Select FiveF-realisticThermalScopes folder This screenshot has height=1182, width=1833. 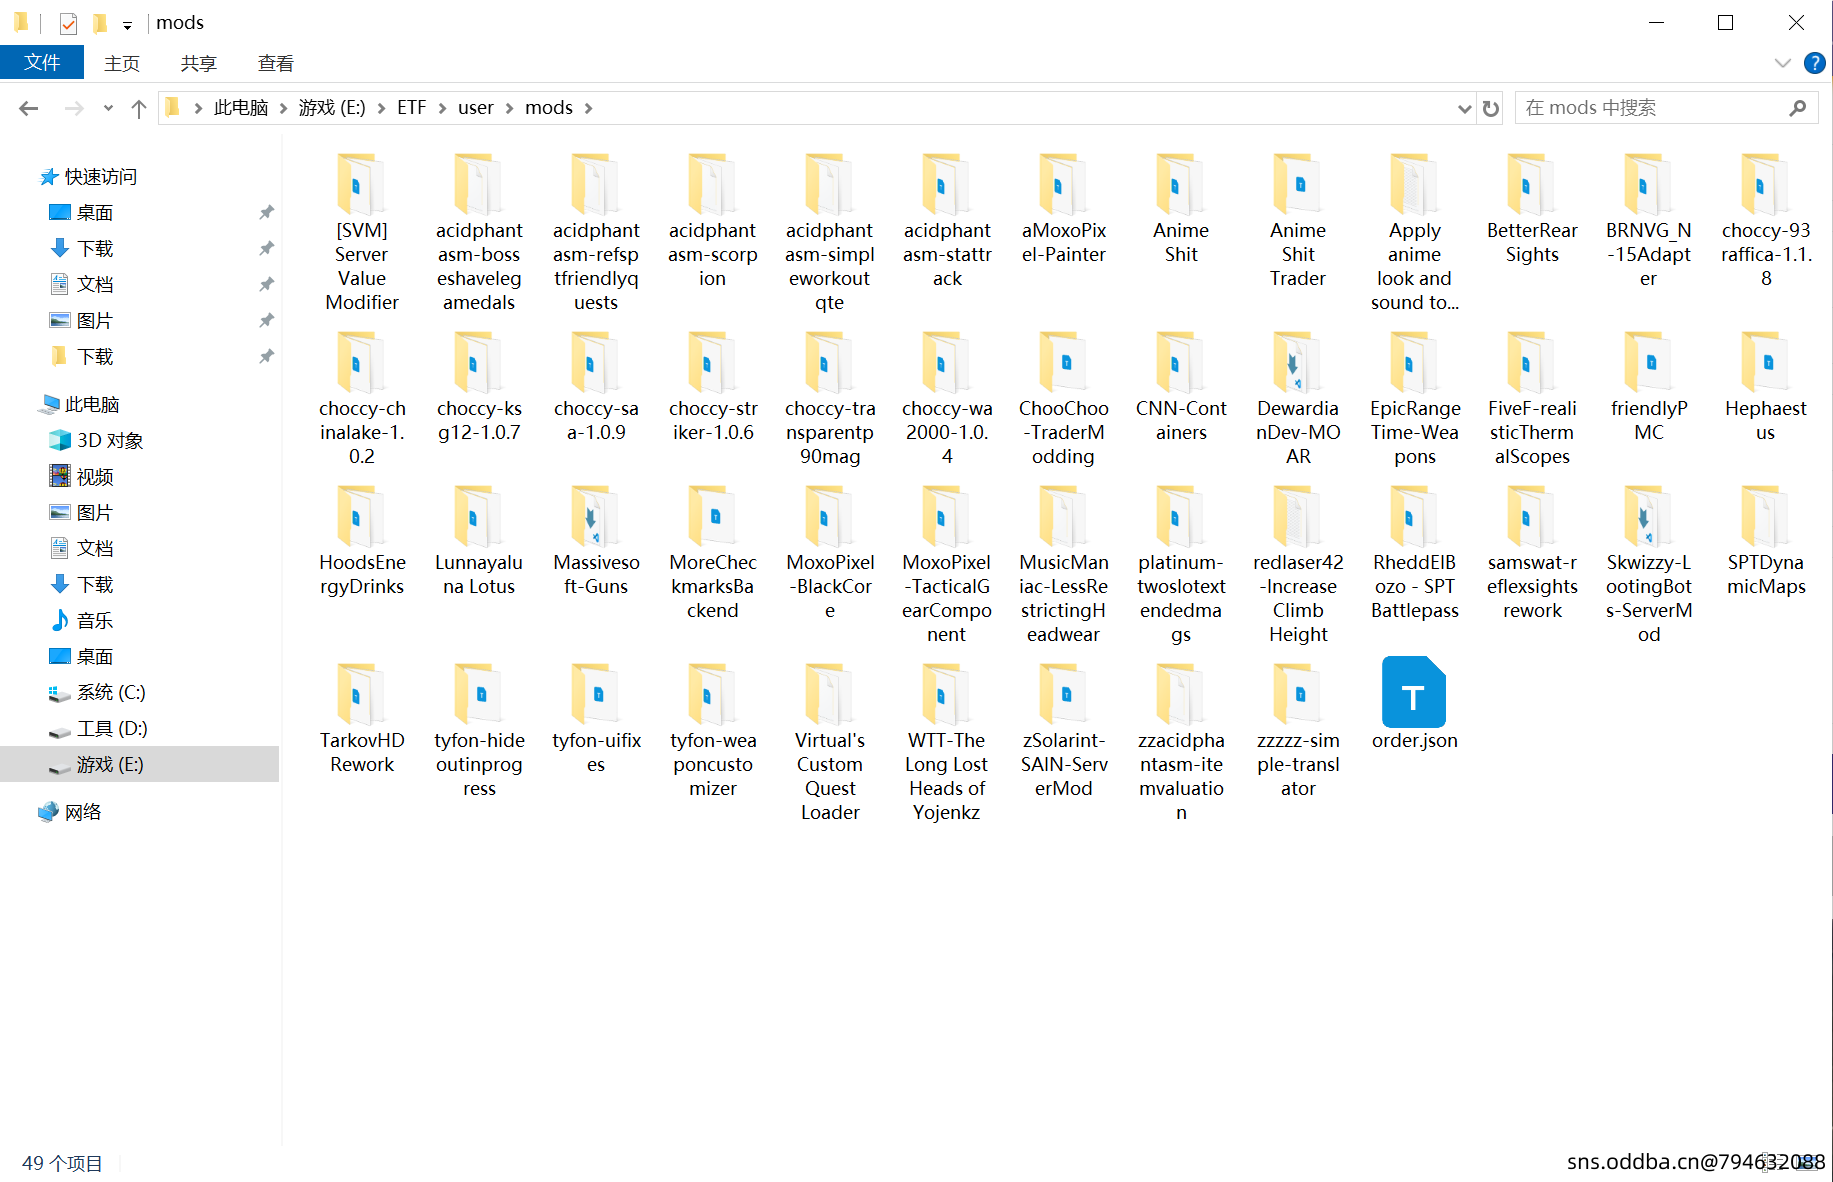point(1532,398)
